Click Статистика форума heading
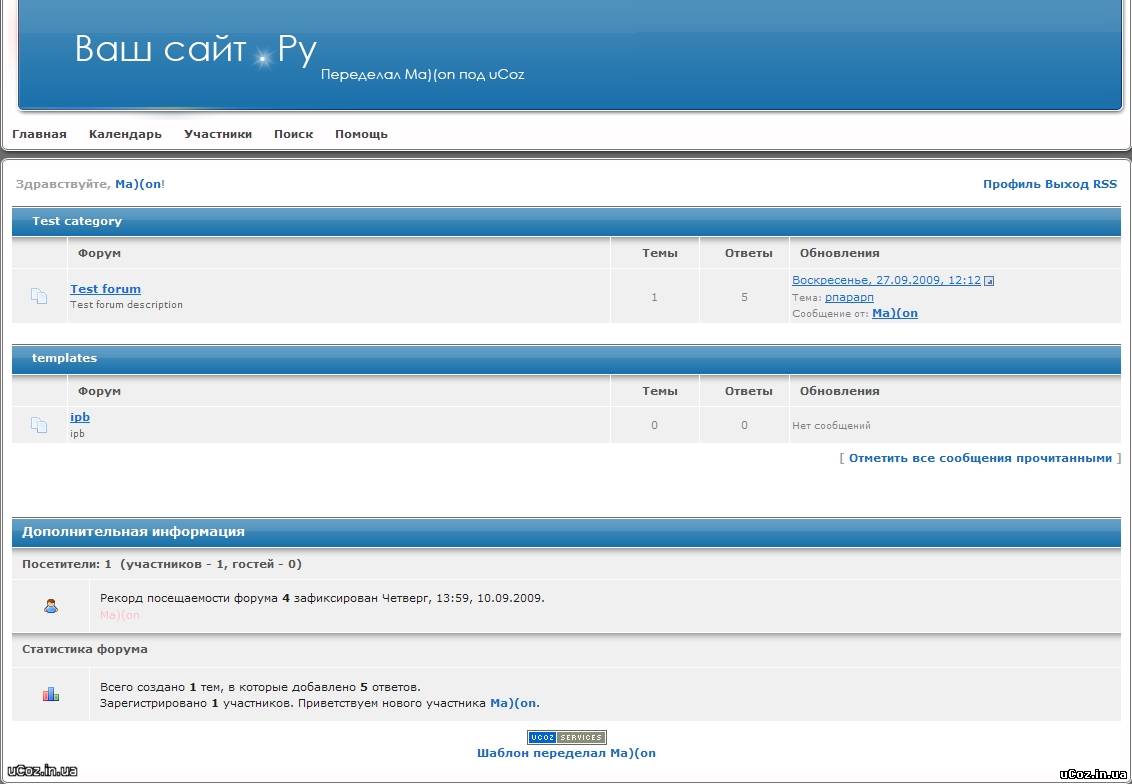 point(85,649)
